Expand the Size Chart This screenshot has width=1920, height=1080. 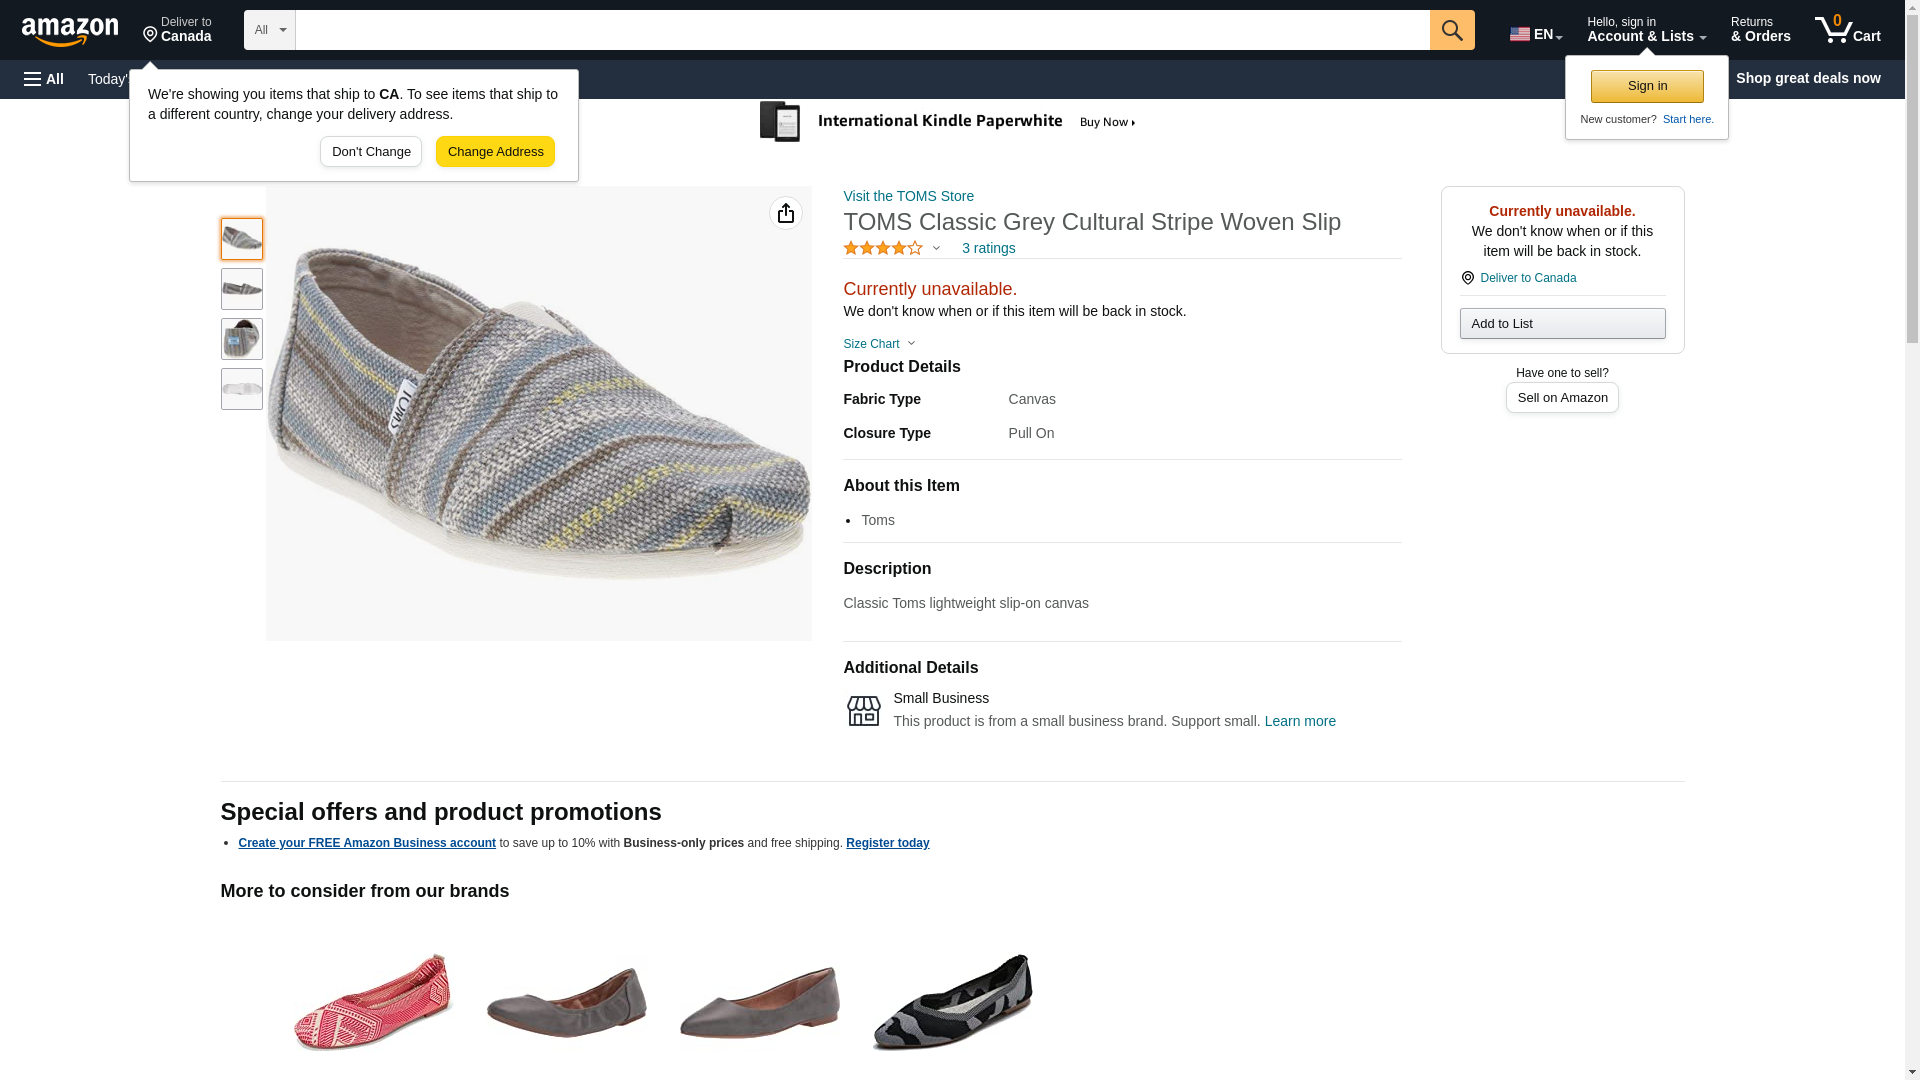click(878, 344)
